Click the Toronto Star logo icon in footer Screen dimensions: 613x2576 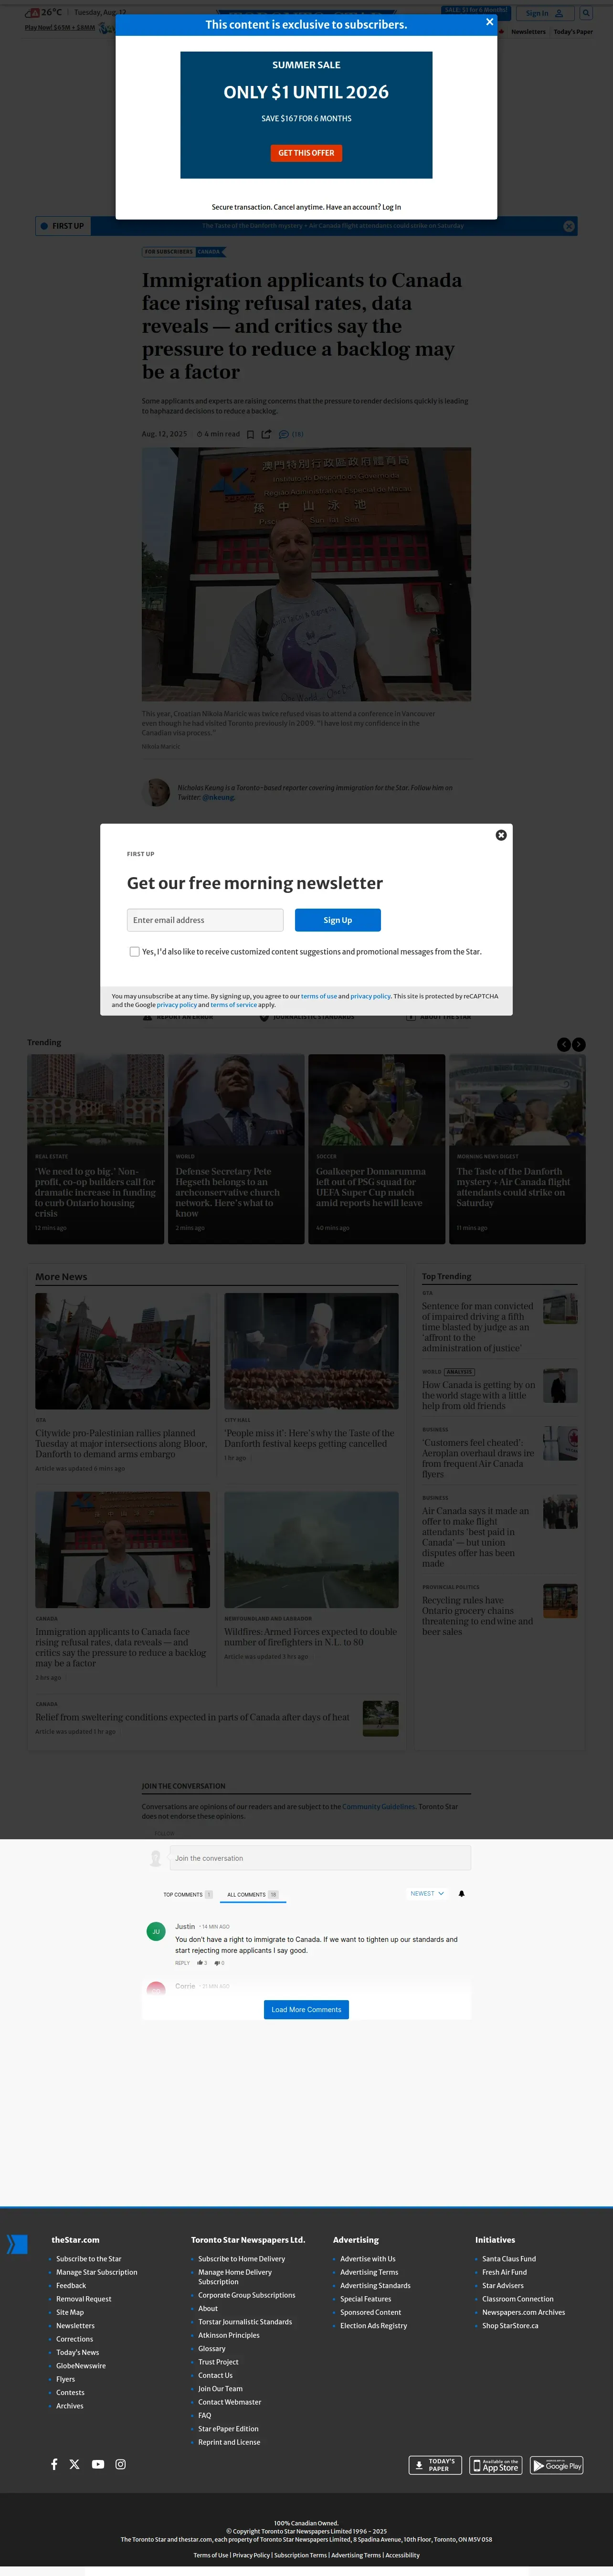point(17,2245)
